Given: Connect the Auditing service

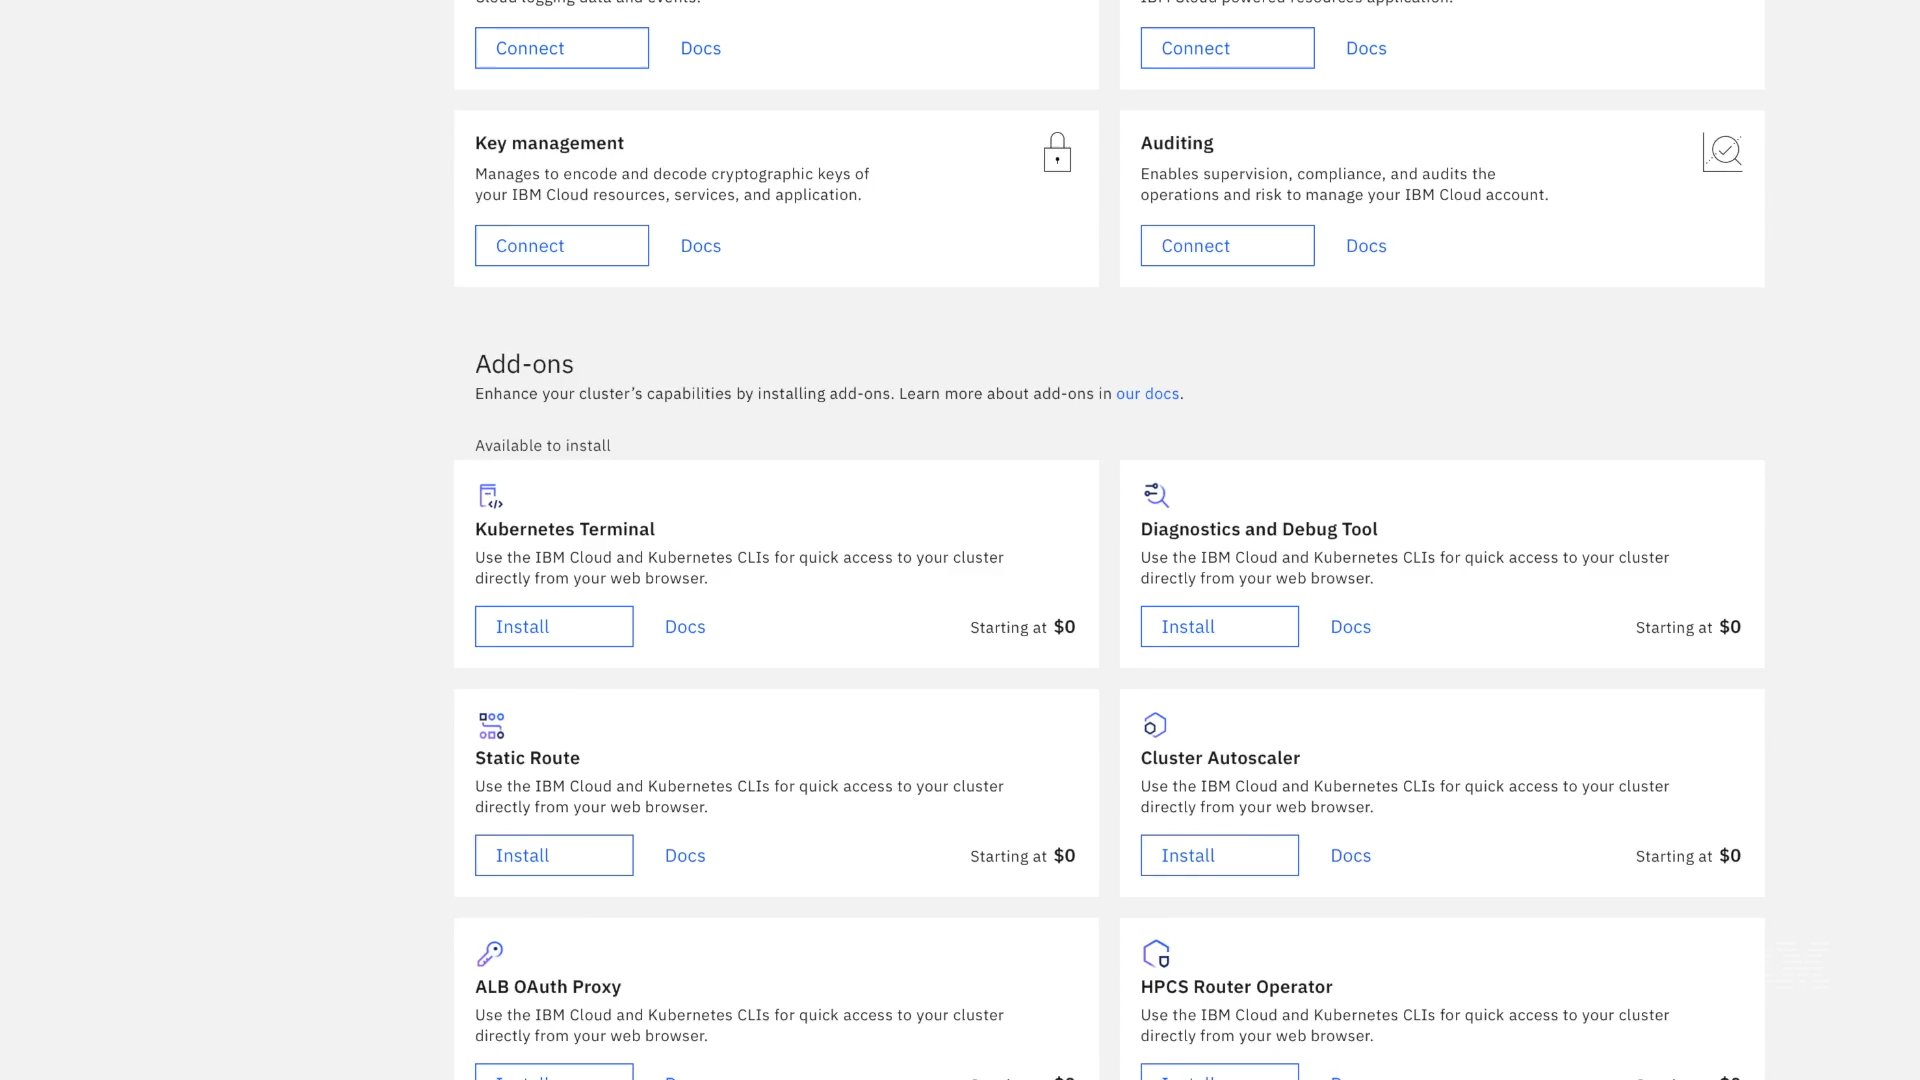Looking at the screenshot, I should [x=1227, y=246].
